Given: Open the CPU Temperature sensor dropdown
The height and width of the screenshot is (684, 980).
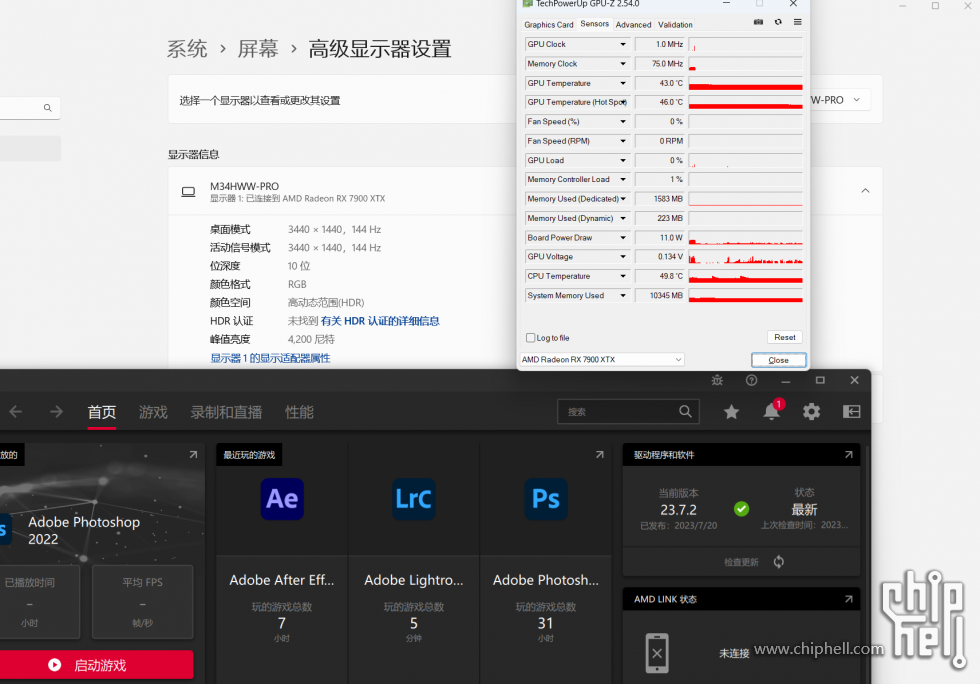Looking at the screenshot, I should coord(622,276).
